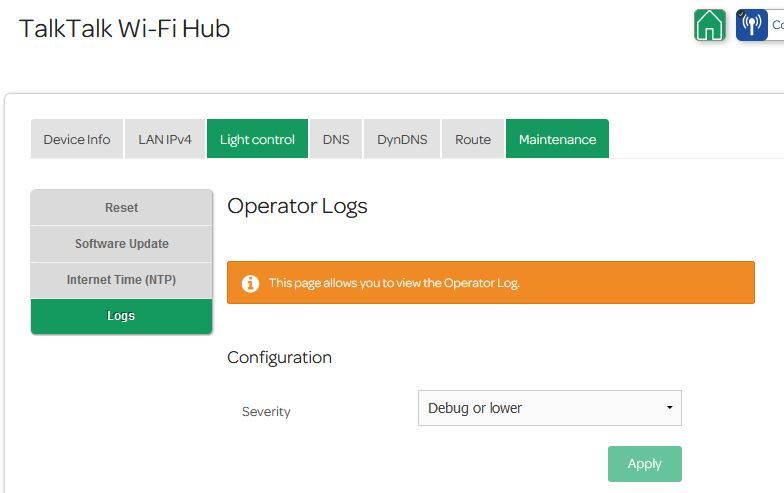
Task: Select the Logs sidebar item
Action: (122, 316)
